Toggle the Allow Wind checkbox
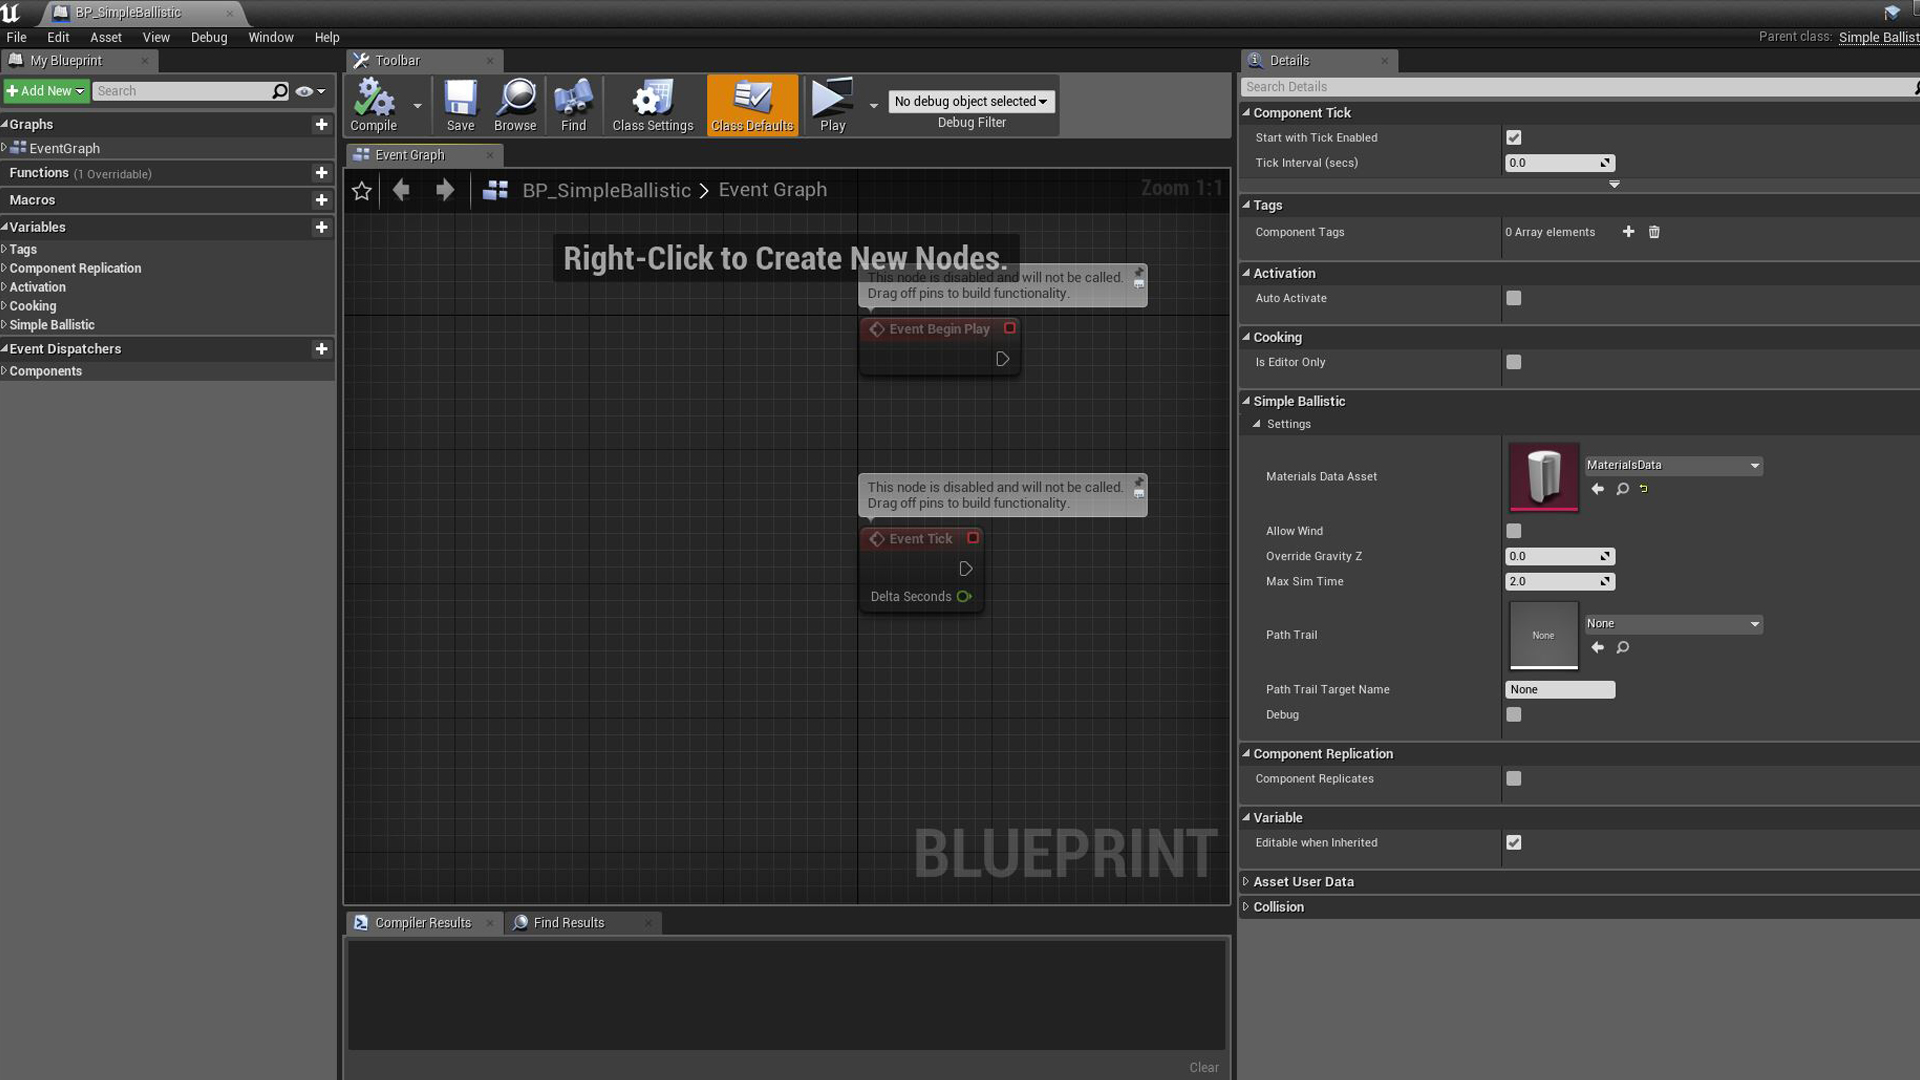Viewport: 1920px width, 1080px height. click(x=1513, y=530)
